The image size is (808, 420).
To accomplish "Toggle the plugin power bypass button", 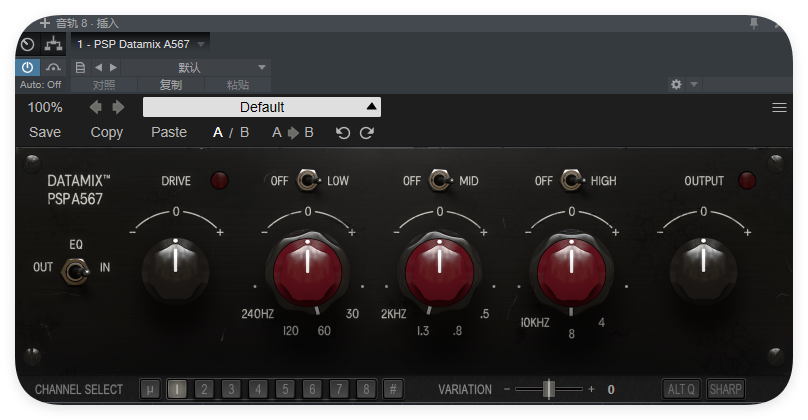I will [27, 68].
